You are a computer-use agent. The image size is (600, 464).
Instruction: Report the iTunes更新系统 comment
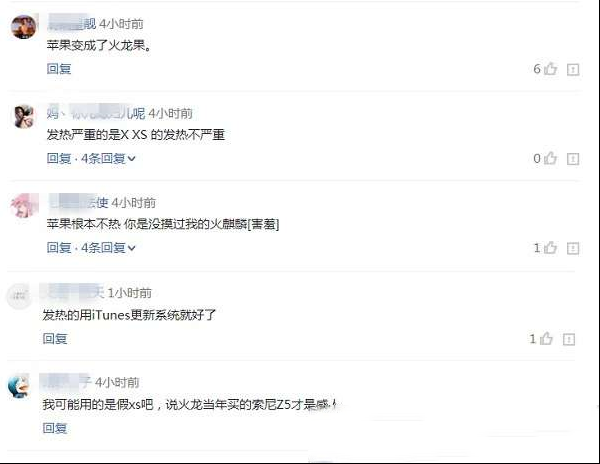[x=569, y=339]
